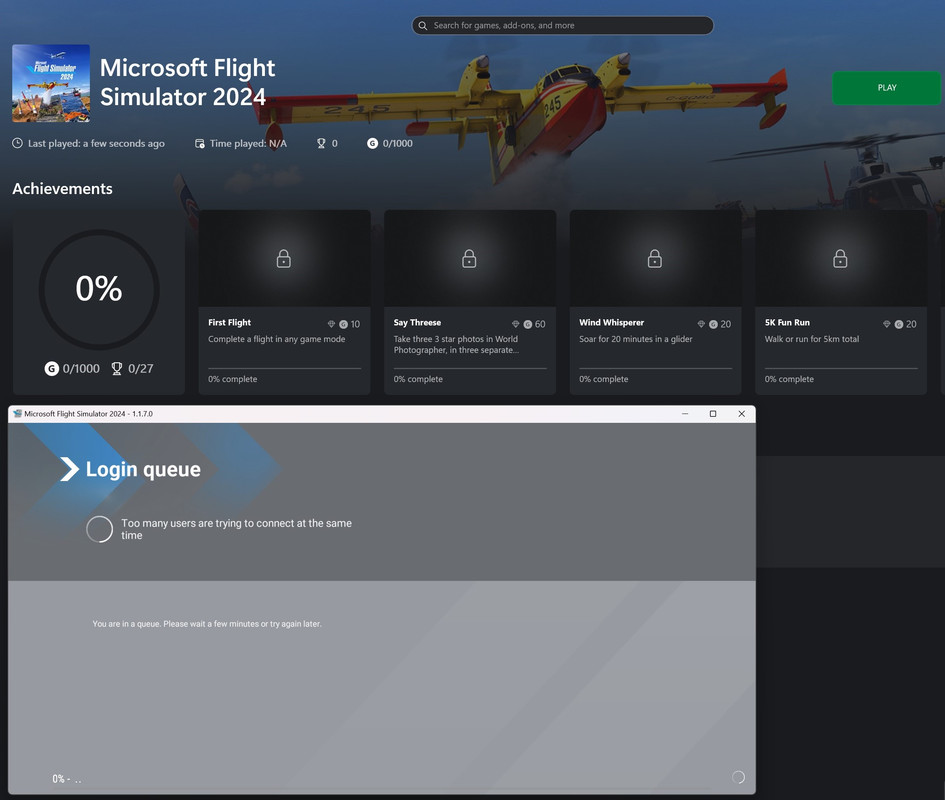This screenshot has height=800, width=945.
Task: Click the '0% - ..' loading status text
Action: click(67, 779)
